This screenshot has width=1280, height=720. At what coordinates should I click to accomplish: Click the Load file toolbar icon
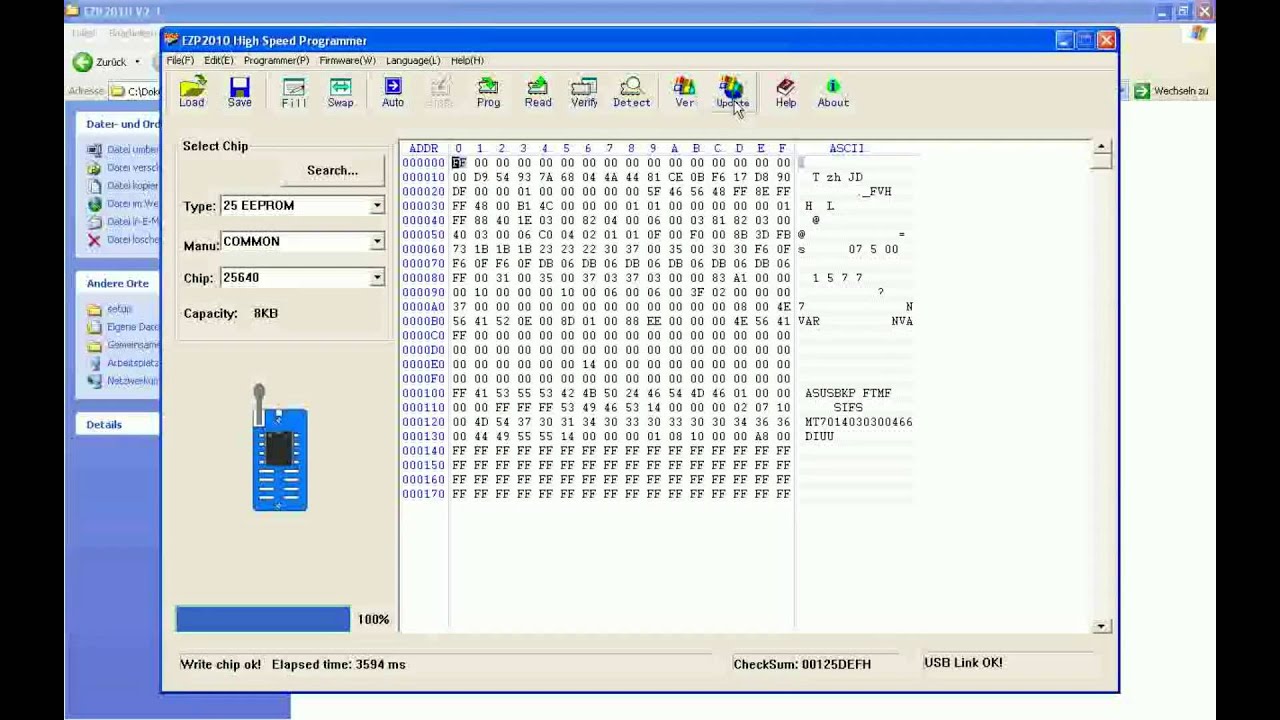pyautogui.click(x=192, y=92)
